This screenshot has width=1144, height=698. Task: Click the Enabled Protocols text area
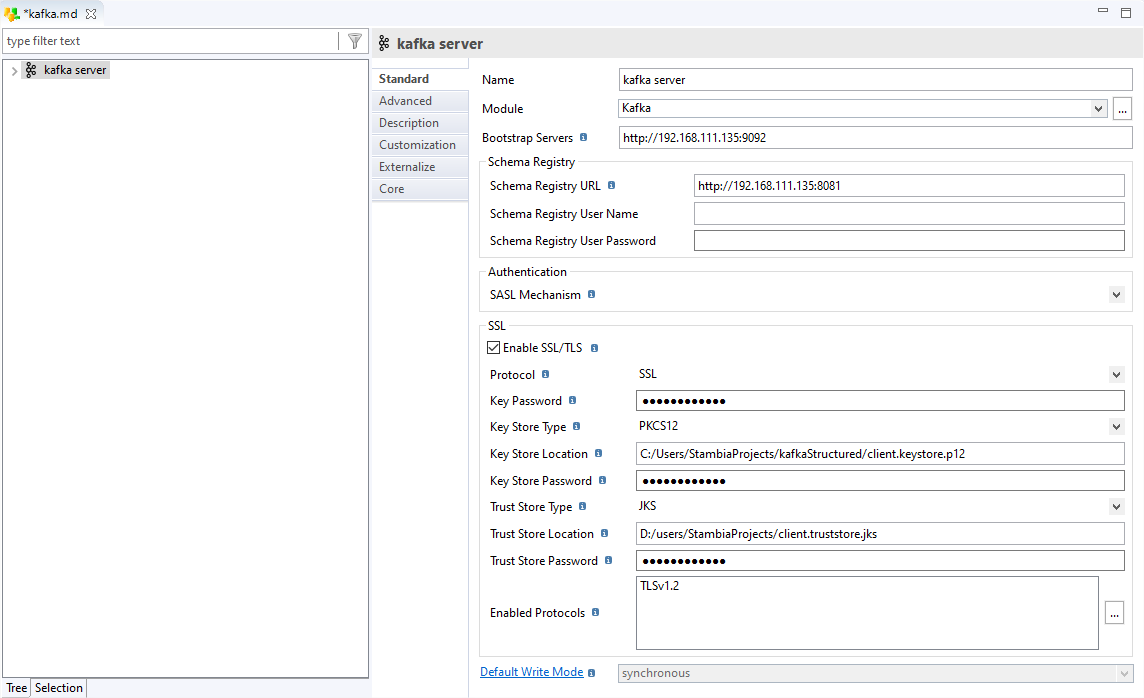(867, 613)
